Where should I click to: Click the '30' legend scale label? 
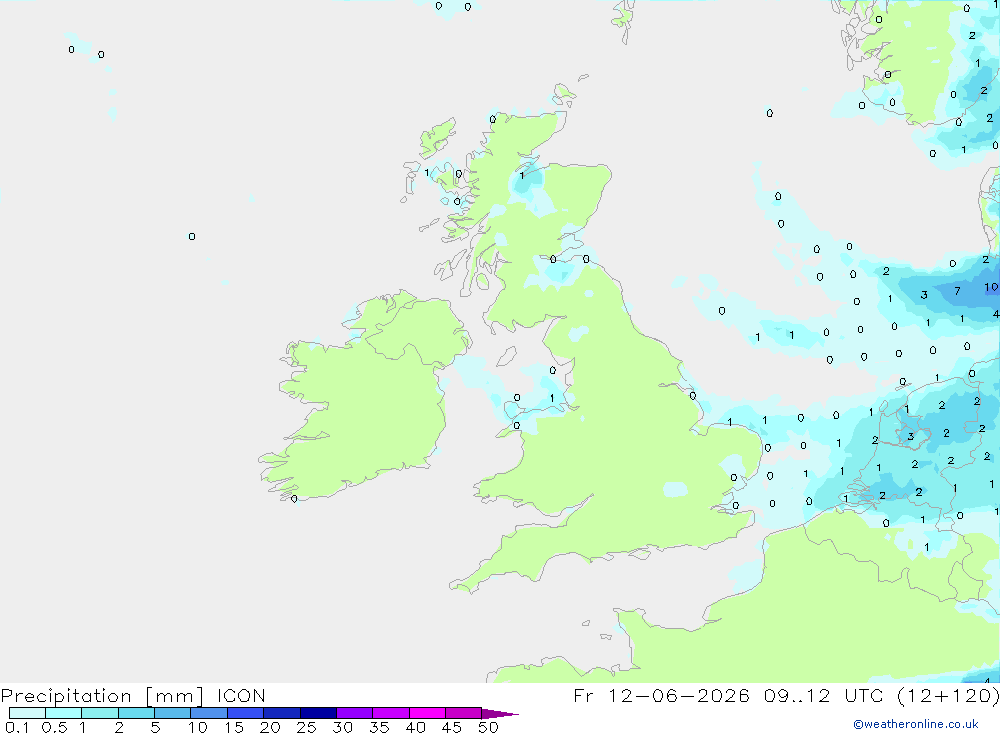[x=342, y=727]
